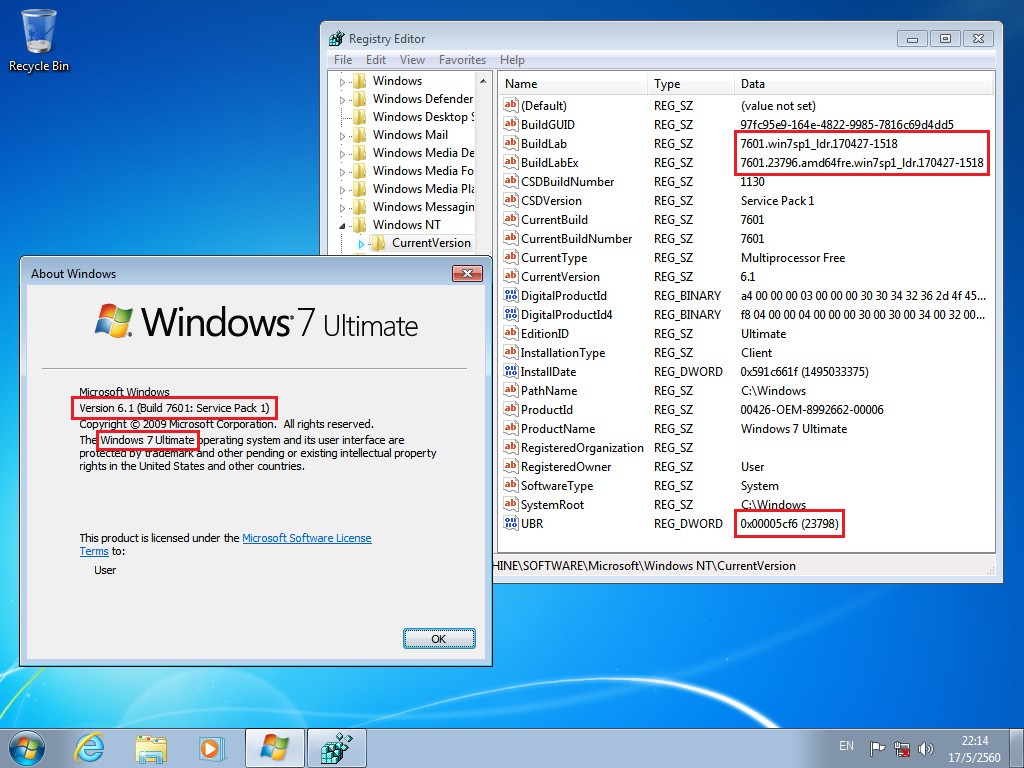This screenshot has height=768, width=1024.
Task: Click the BuildGUID string value icon
Action: click(x=511, y=124)
